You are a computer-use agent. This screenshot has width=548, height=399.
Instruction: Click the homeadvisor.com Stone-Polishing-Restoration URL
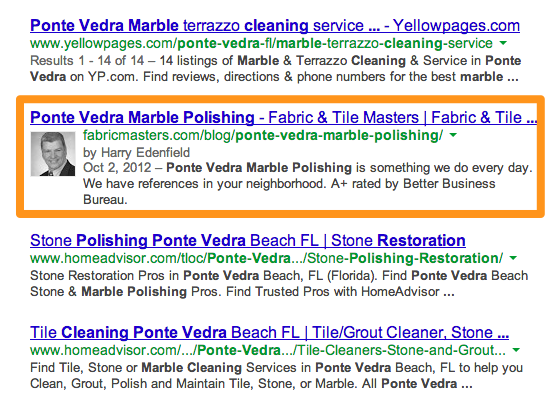(x=266, y=258)
